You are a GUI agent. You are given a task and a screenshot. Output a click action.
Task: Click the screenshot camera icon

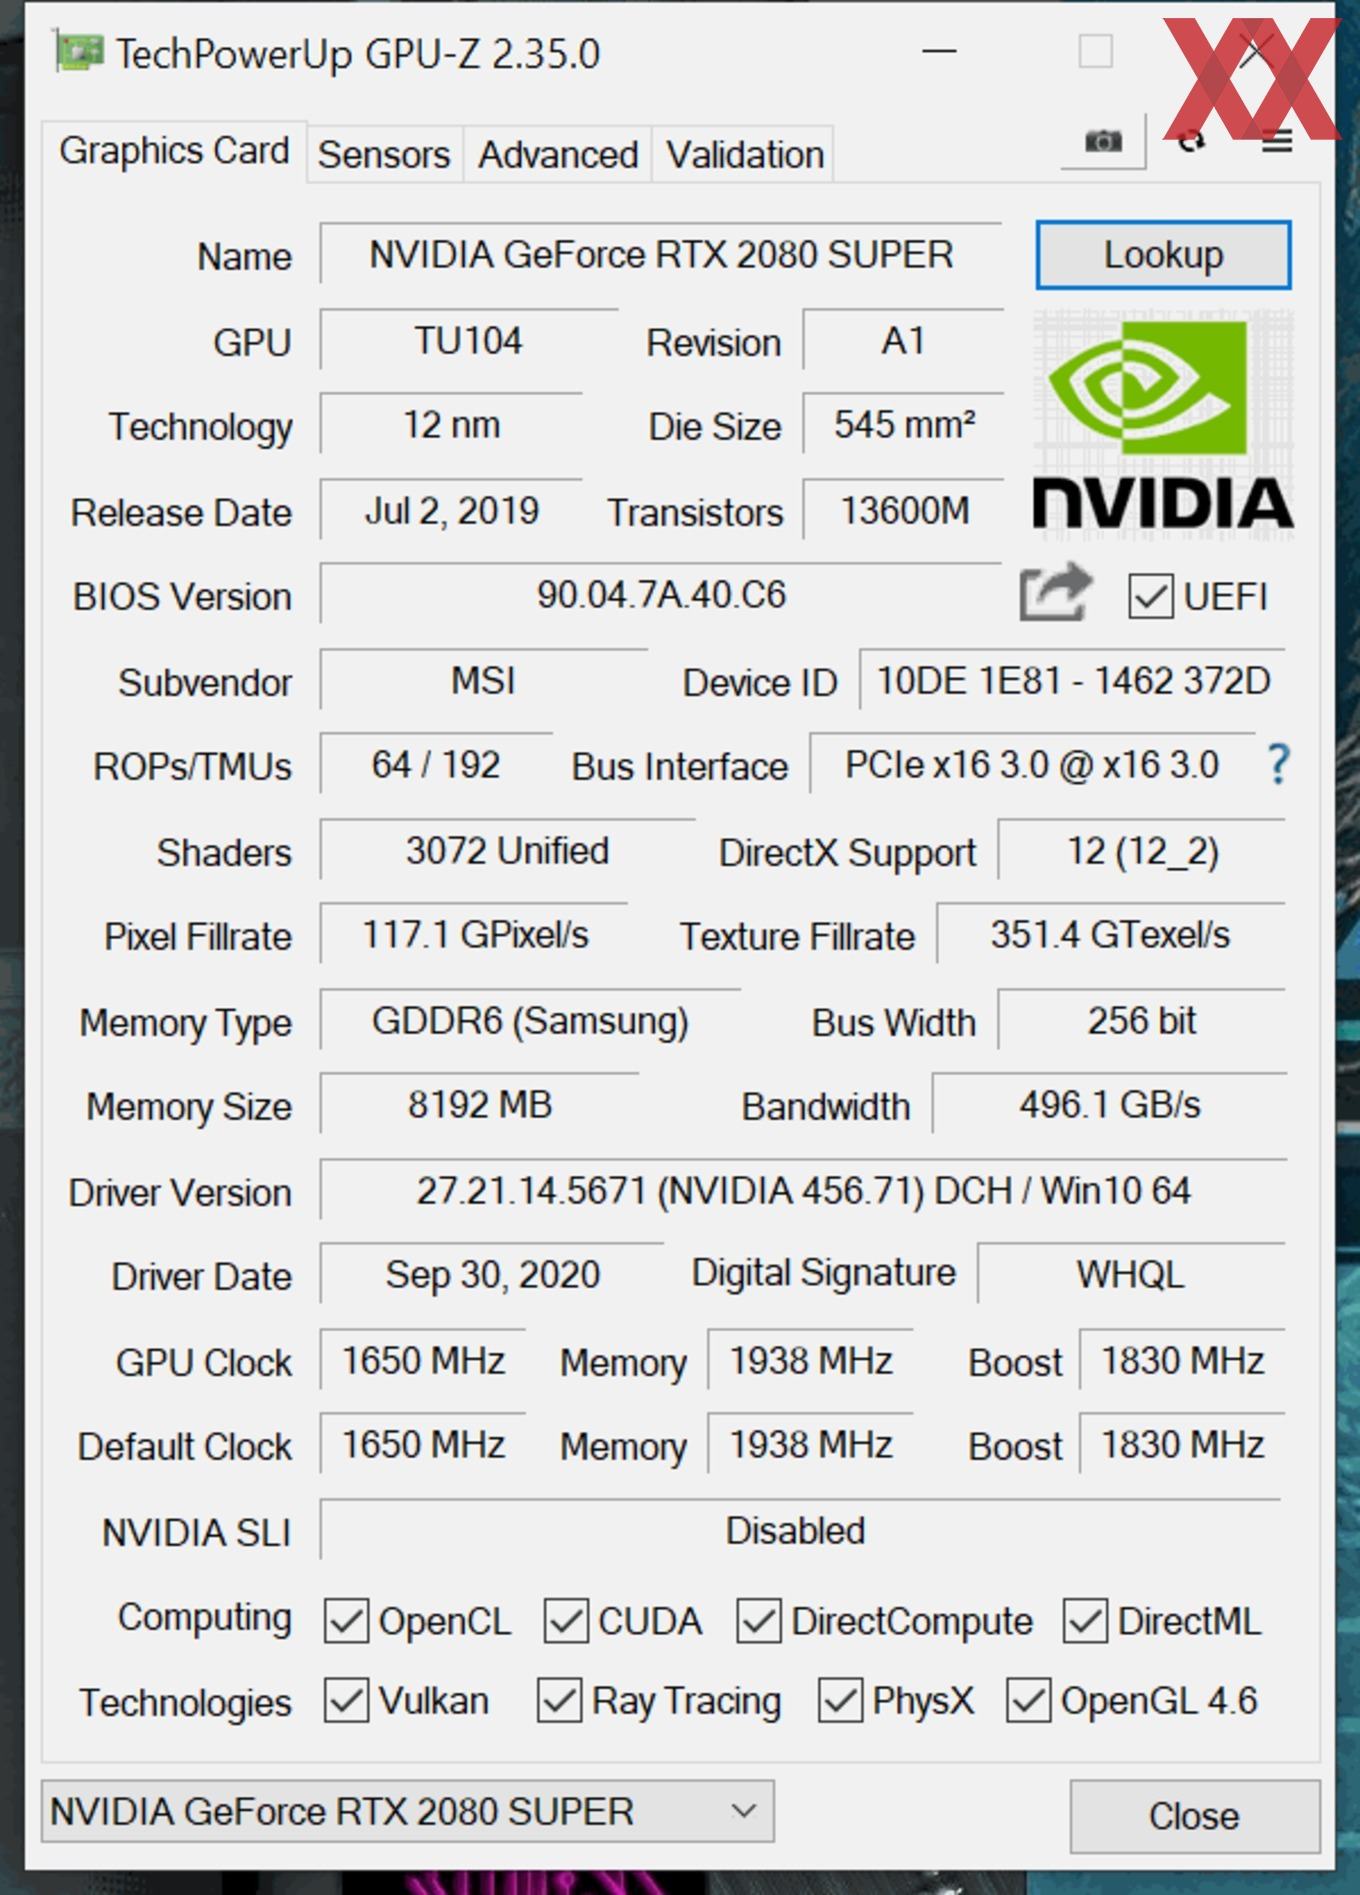(x=1103, y=141)
